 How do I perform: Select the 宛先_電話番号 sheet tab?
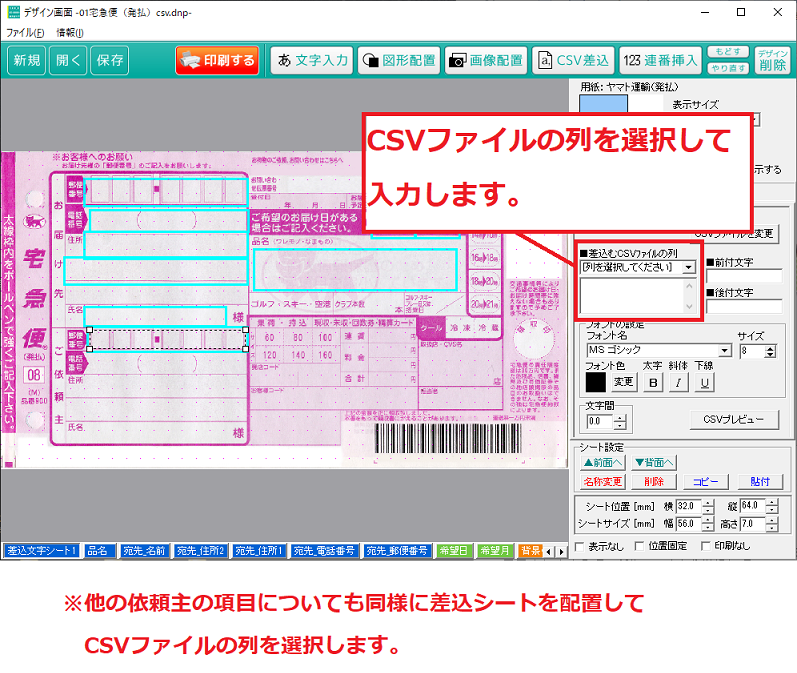click(324, 551)
